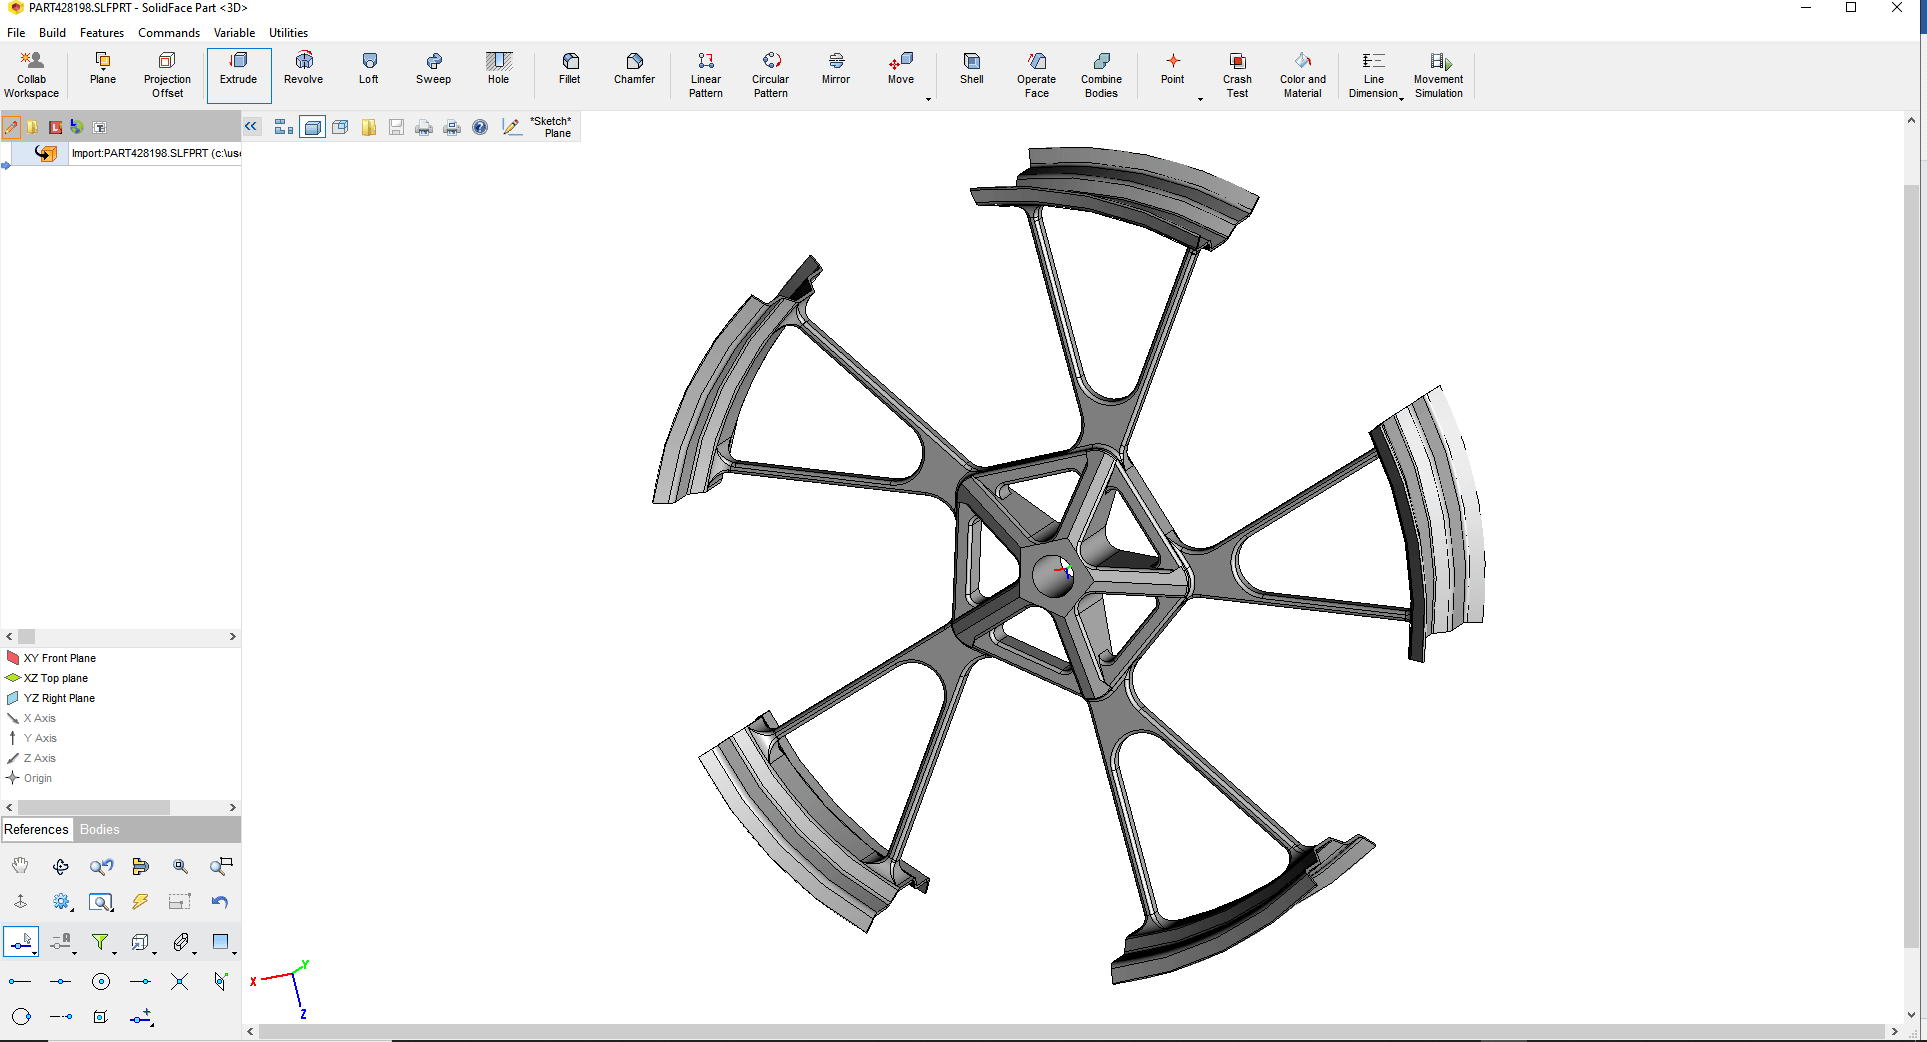Open the Line Dimension dropdown arrow
The image size is (1927, 1042).
coord(1401,99)
